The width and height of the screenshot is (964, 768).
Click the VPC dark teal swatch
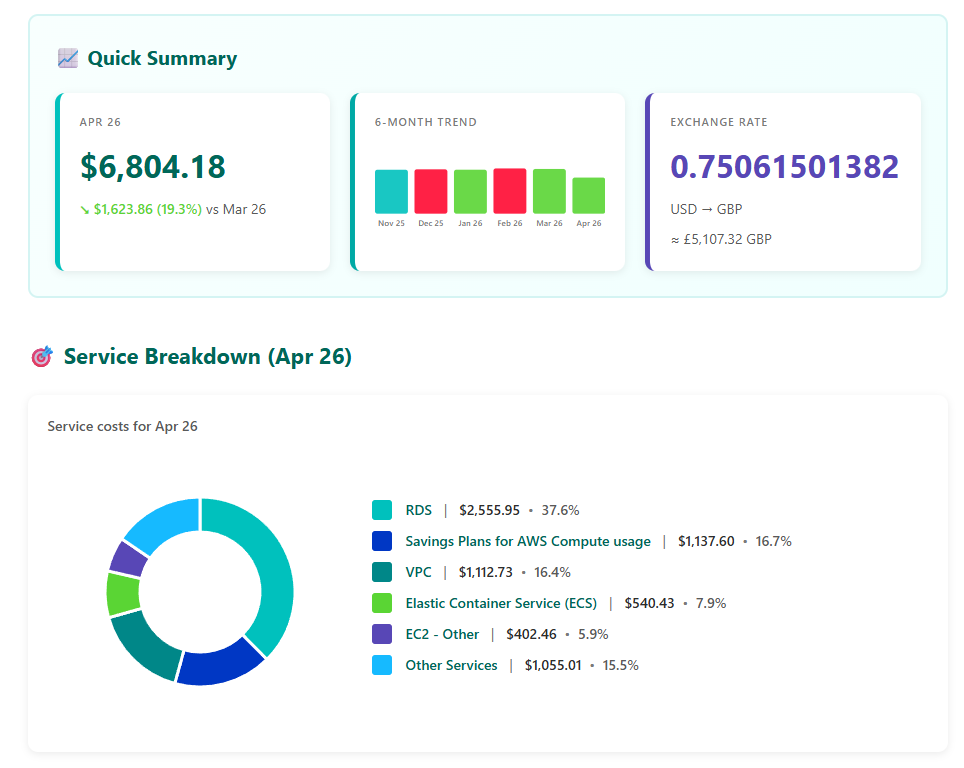click(x=382, y=572)
